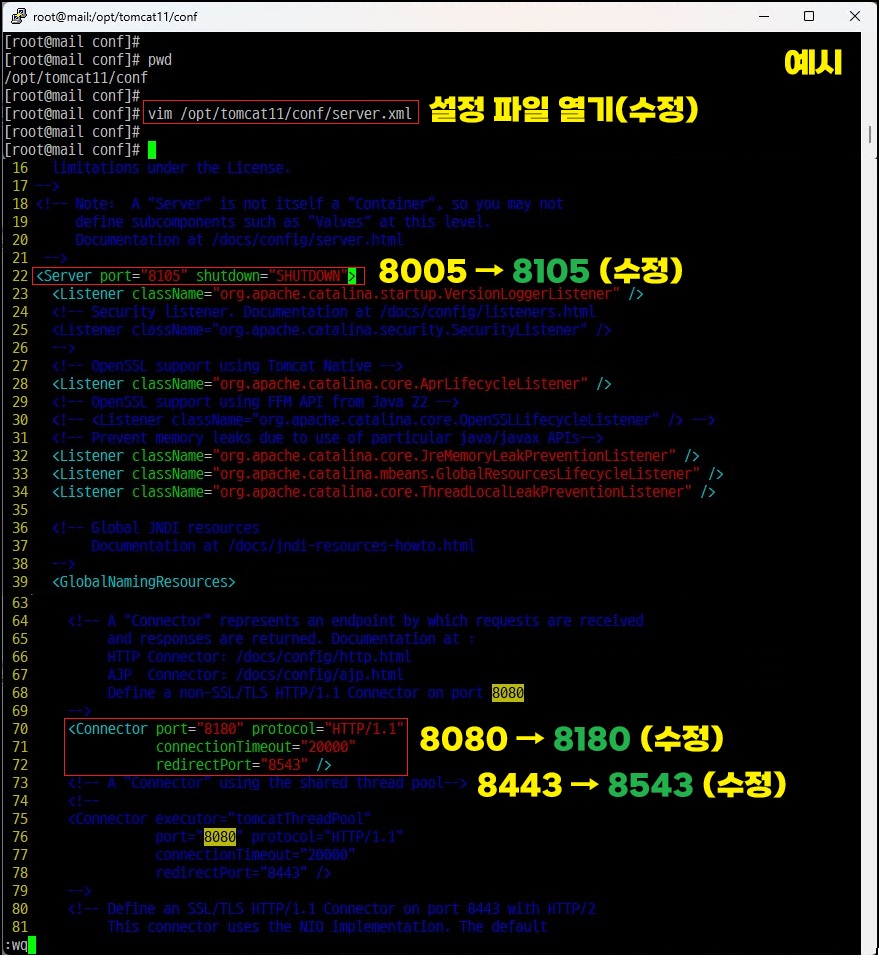This screenshot has height=955, width=879.
Task: Click the GlobalResourcesLifecycleListener line 33
Action: (387, 474)
